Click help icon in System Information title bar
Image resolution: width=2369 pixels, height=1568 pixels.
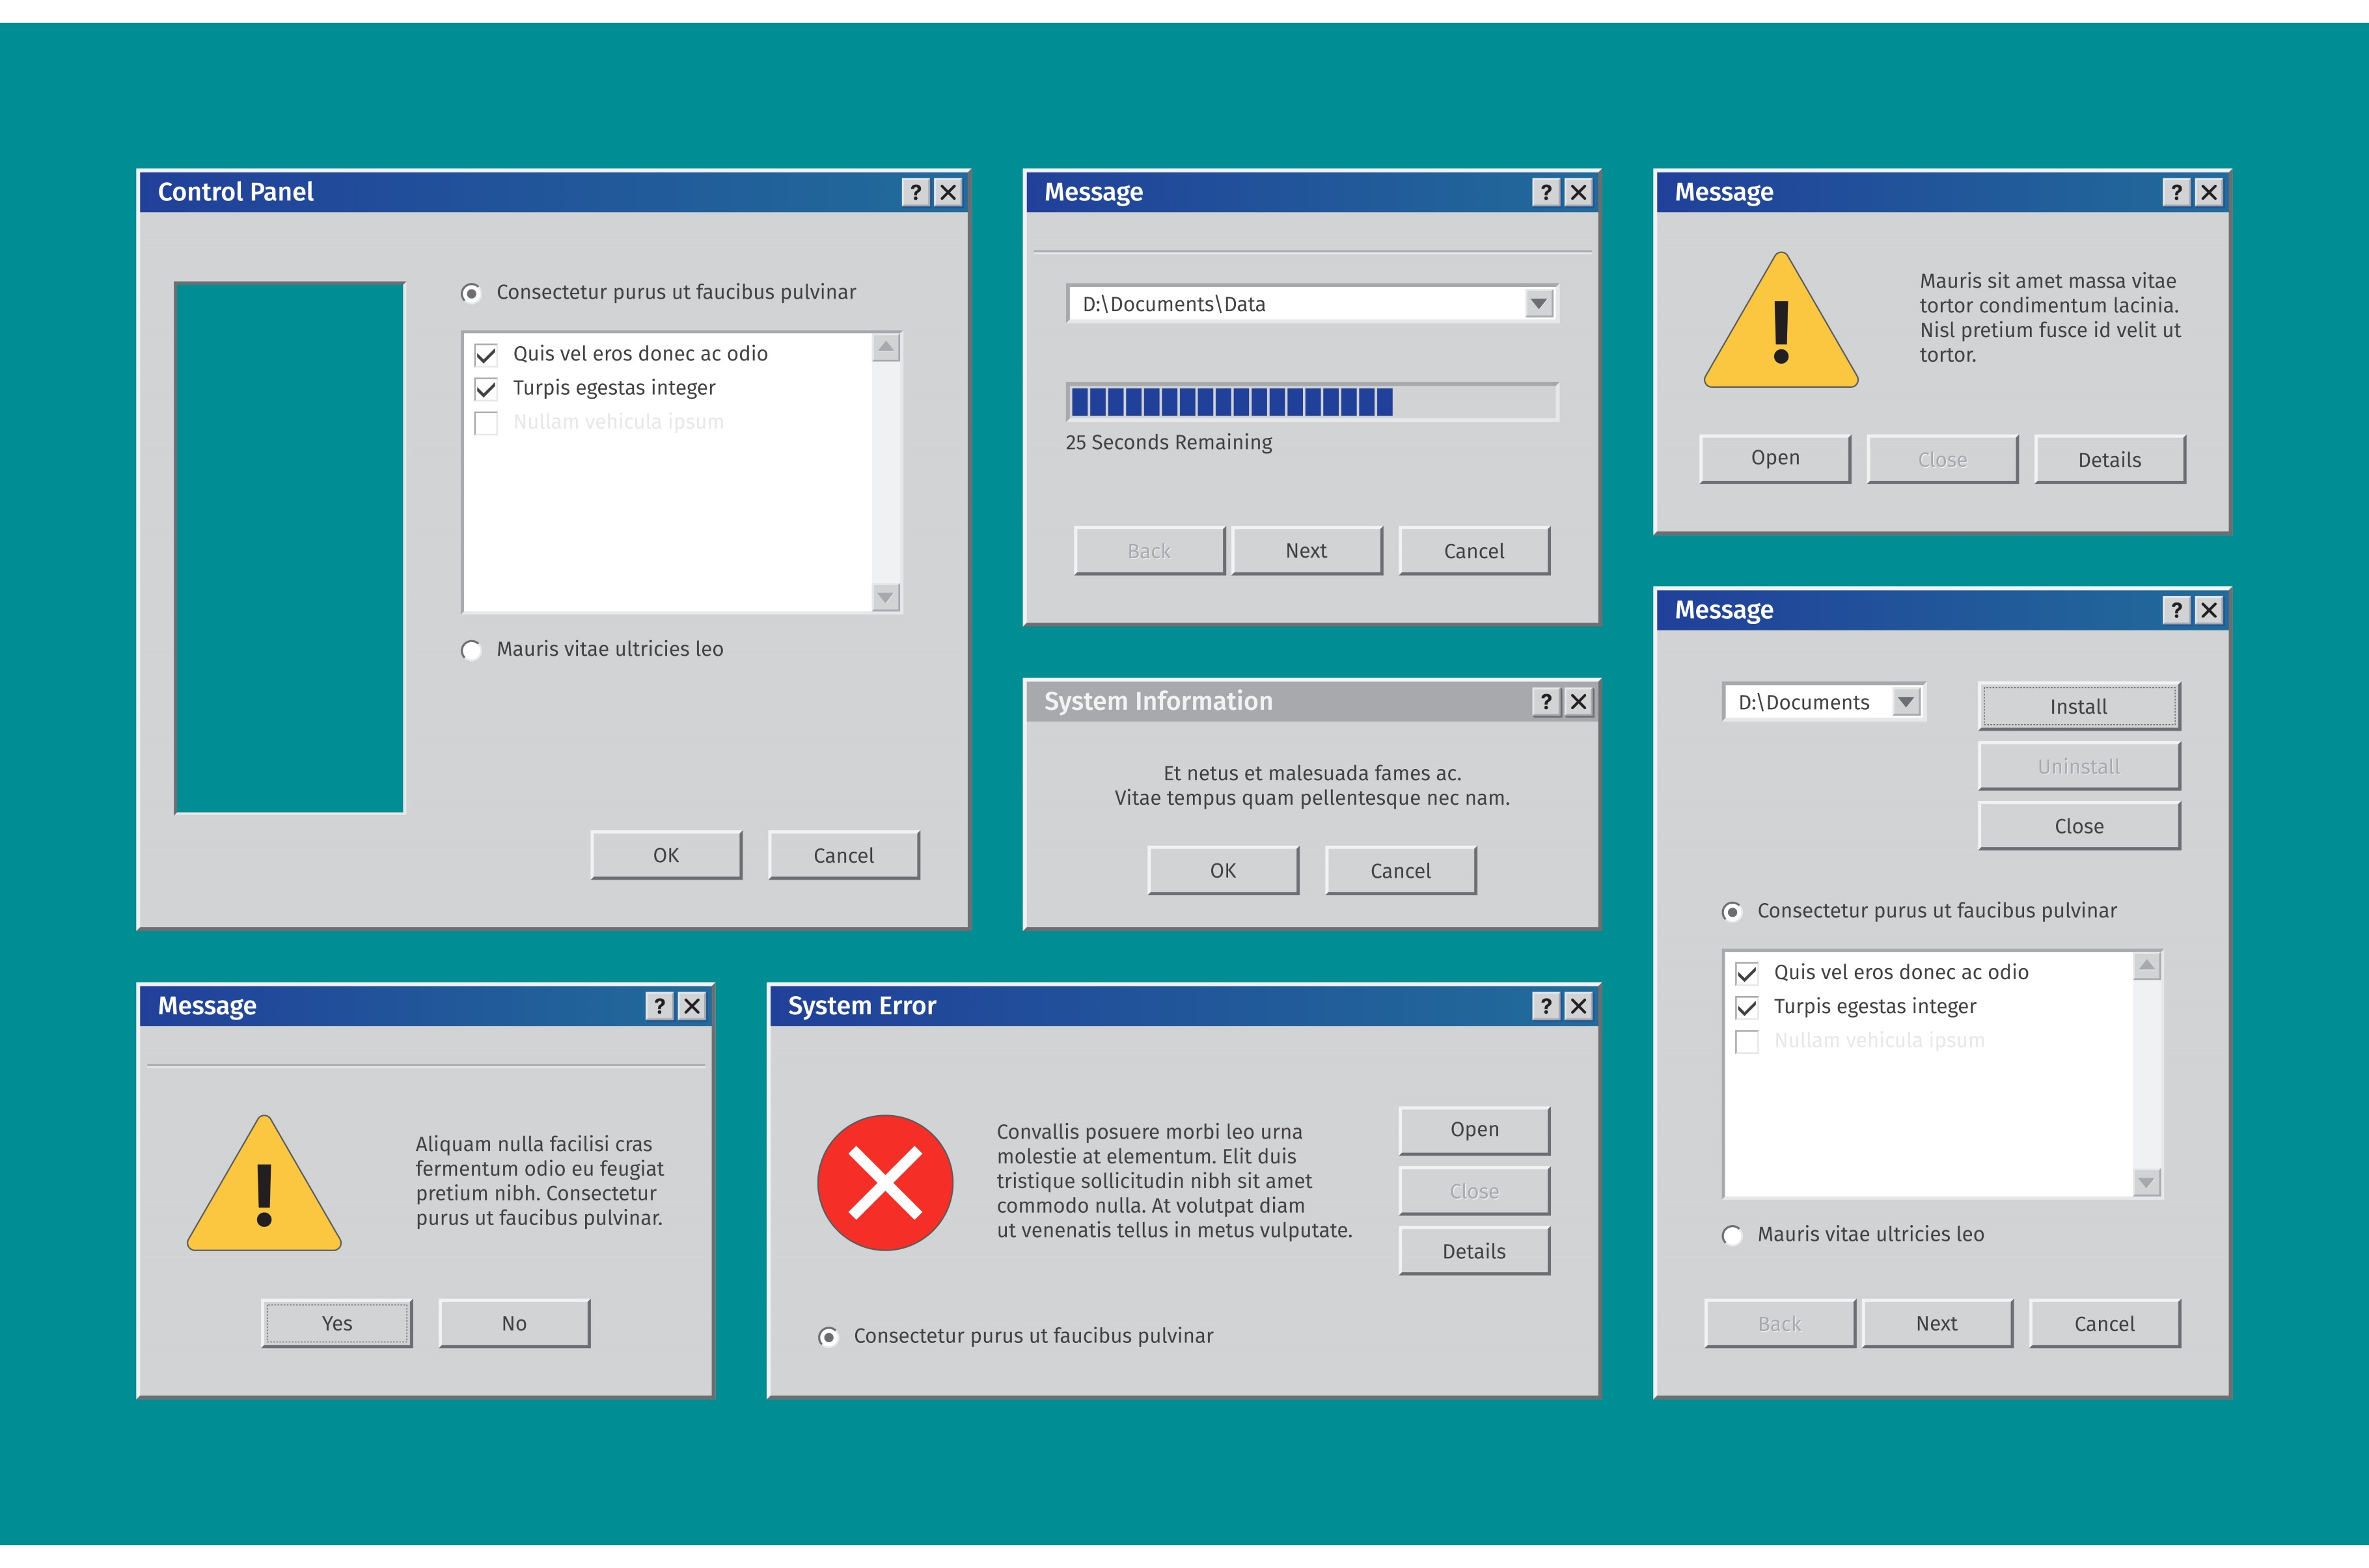1546,702
